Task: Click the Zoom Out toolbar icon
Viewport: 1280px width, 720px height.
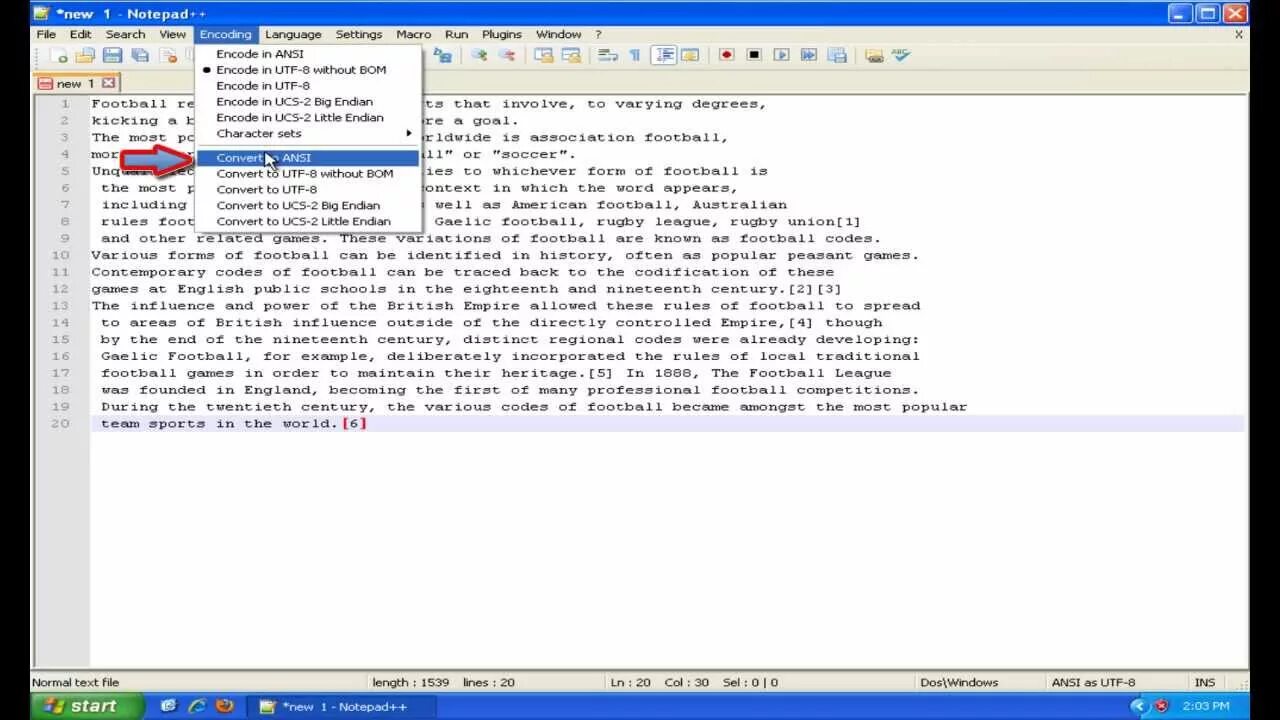Action: [507, 55]
